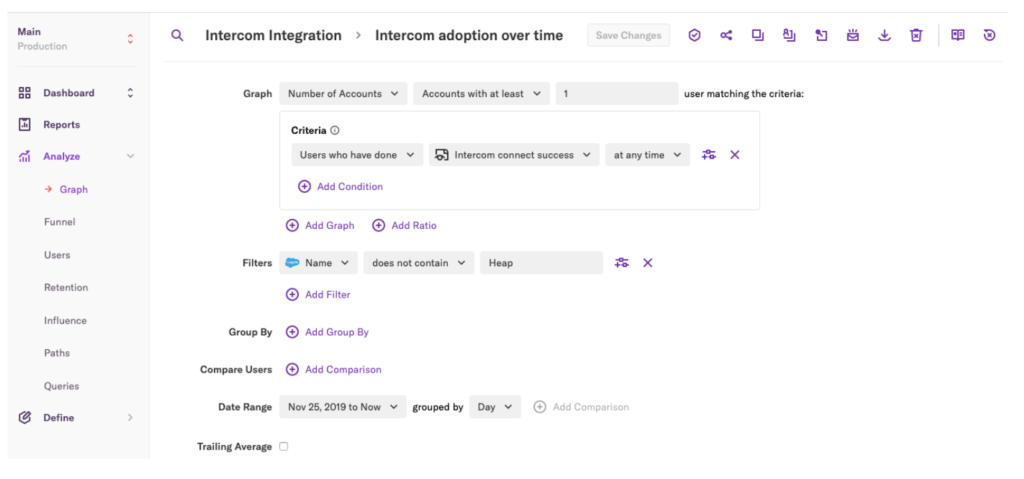Click the Add Group By button
The width and height of the screenshot is (1024, 479).
tap(327, 332)
